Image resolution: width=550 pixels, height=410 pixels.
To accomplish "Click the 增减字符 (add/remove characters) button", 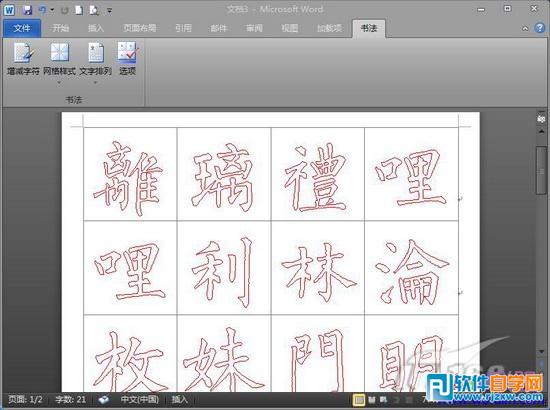I will 23,59.
